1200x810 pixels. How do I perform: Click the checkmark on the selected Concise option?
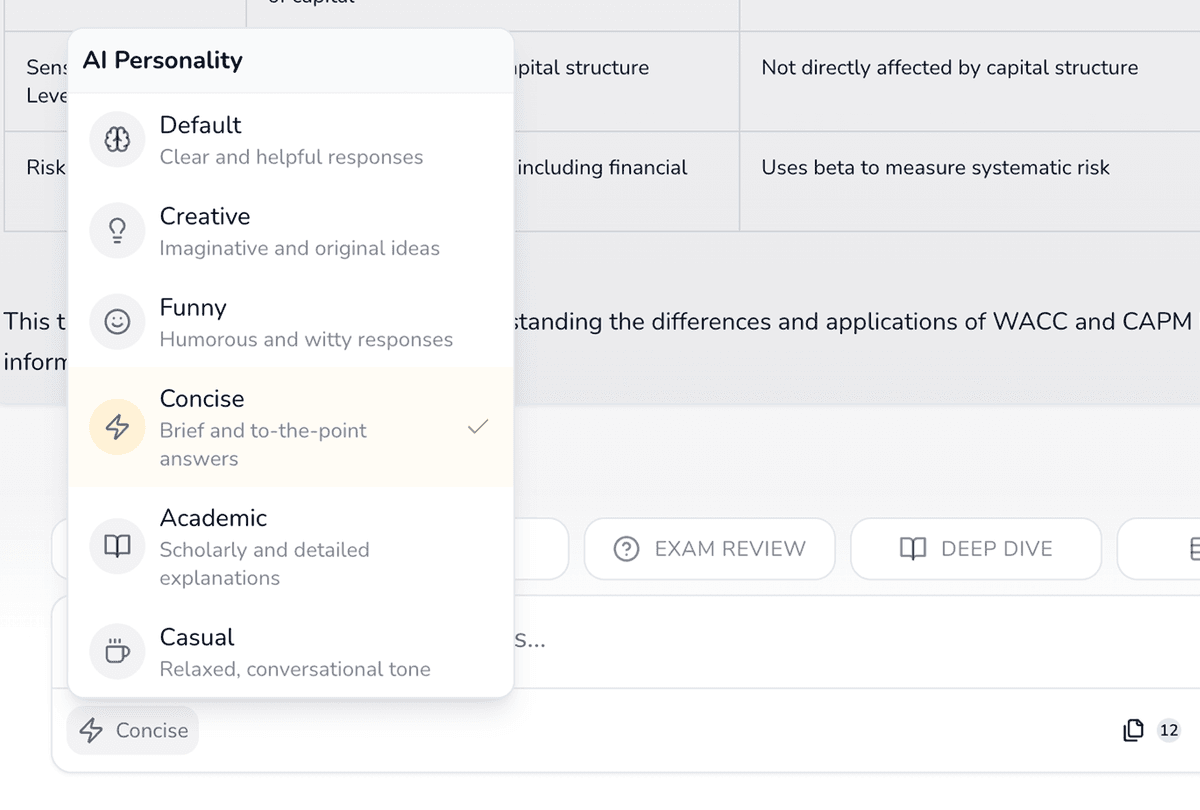[x=478, y=427]
